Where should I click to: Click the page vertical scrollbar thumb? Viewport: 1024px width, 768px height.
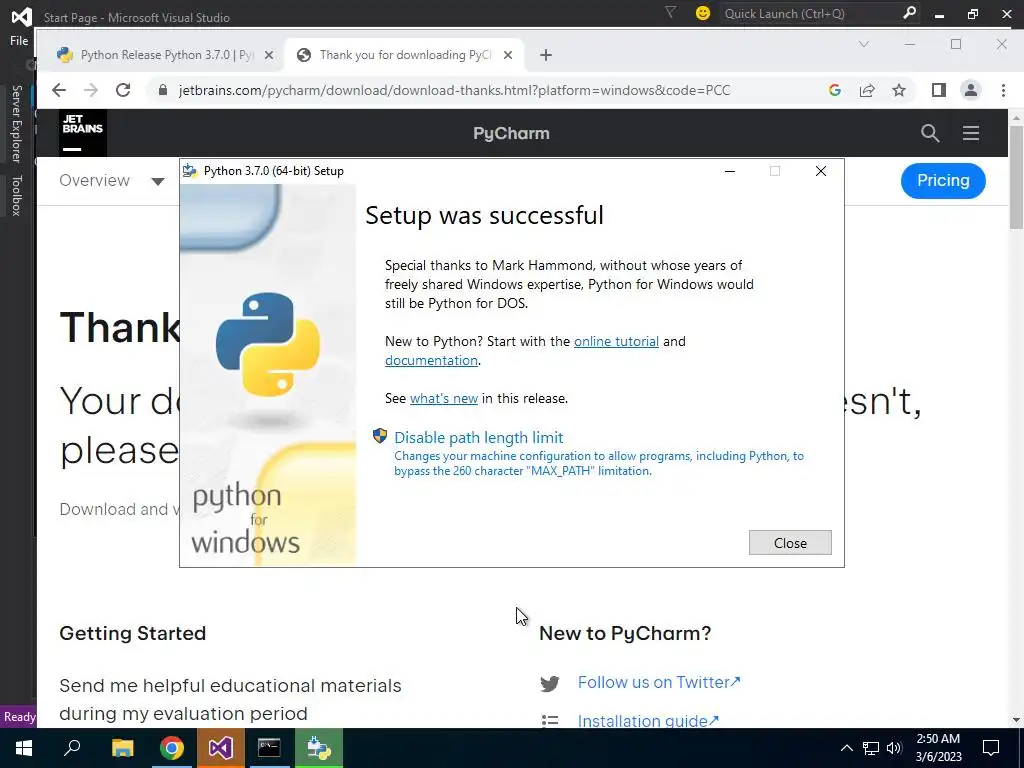pyautogui.click(x=1016, y=177)
